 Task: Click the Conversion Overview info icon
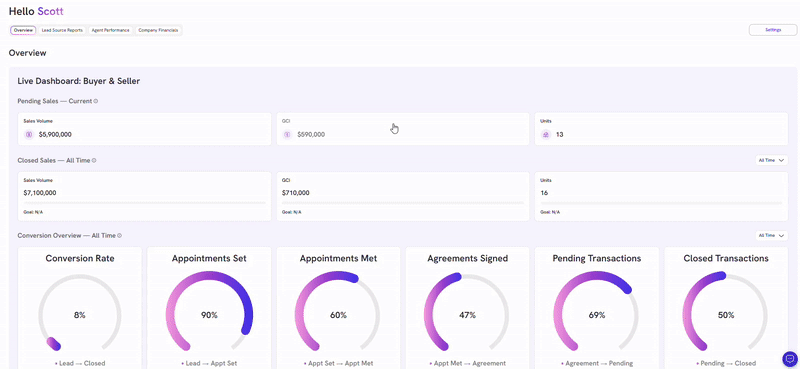[119, 236]
